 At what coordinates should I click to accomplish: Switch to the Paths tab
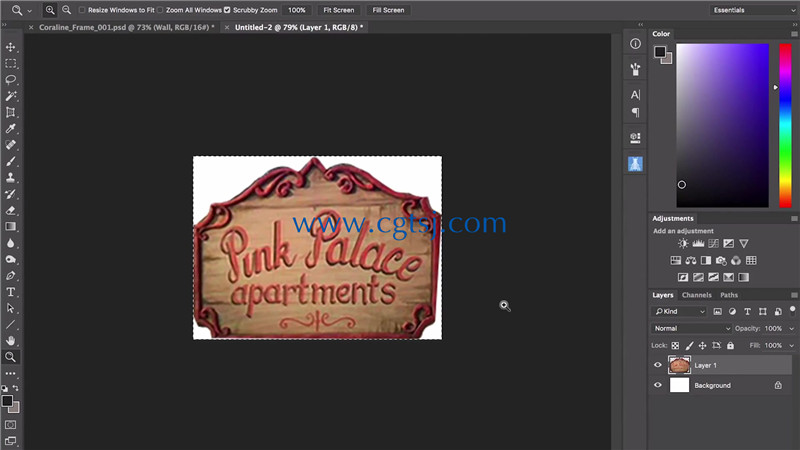point(729,295)
